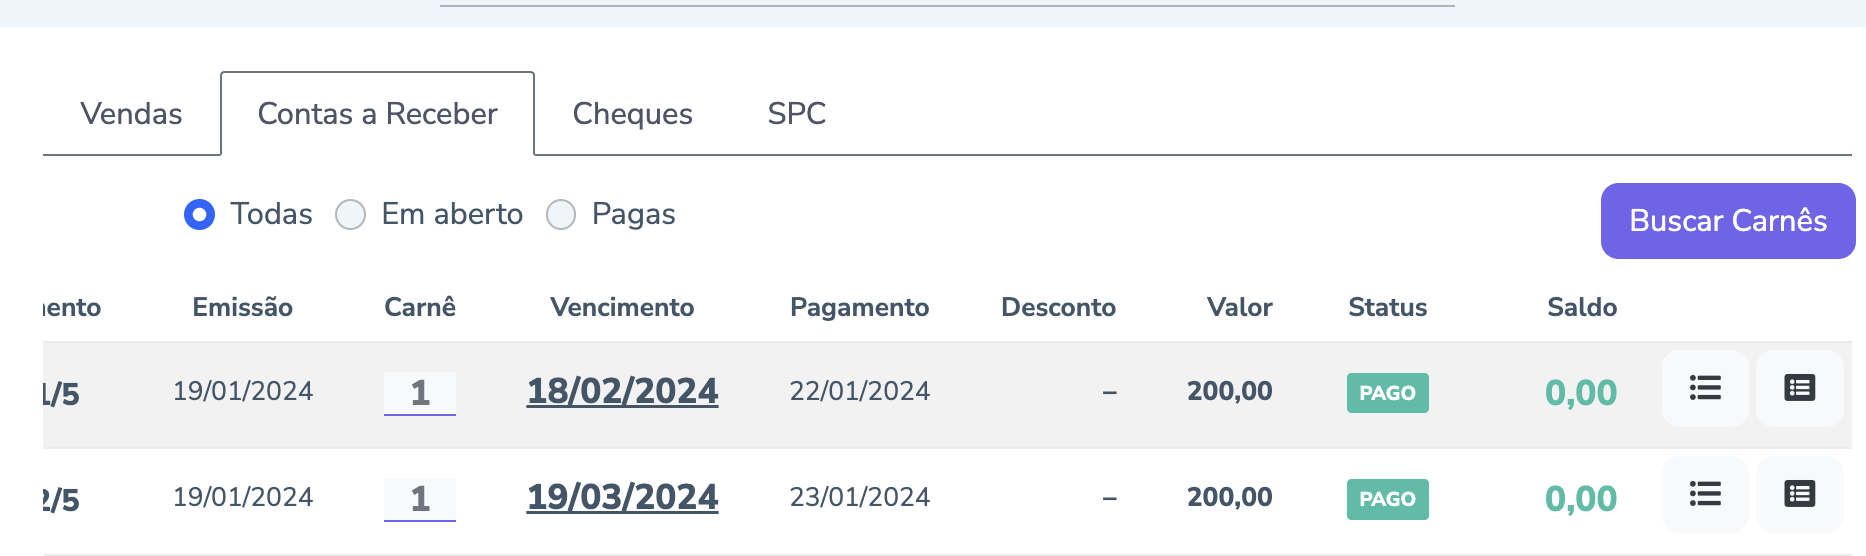This screenshot has width=1866, height=556.
Task: Click PAGO status badge in second row
Action: click(1387, 499)
